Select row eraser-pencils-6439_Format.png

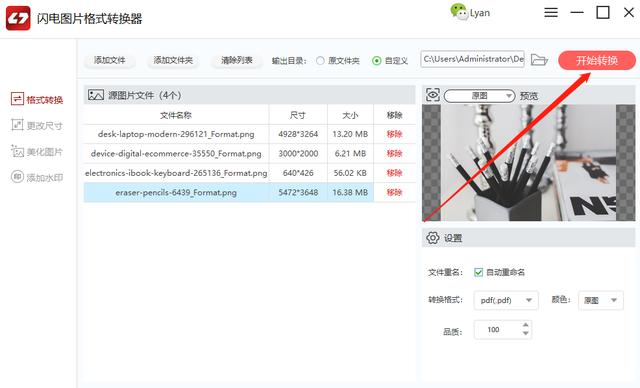[249, 192]
